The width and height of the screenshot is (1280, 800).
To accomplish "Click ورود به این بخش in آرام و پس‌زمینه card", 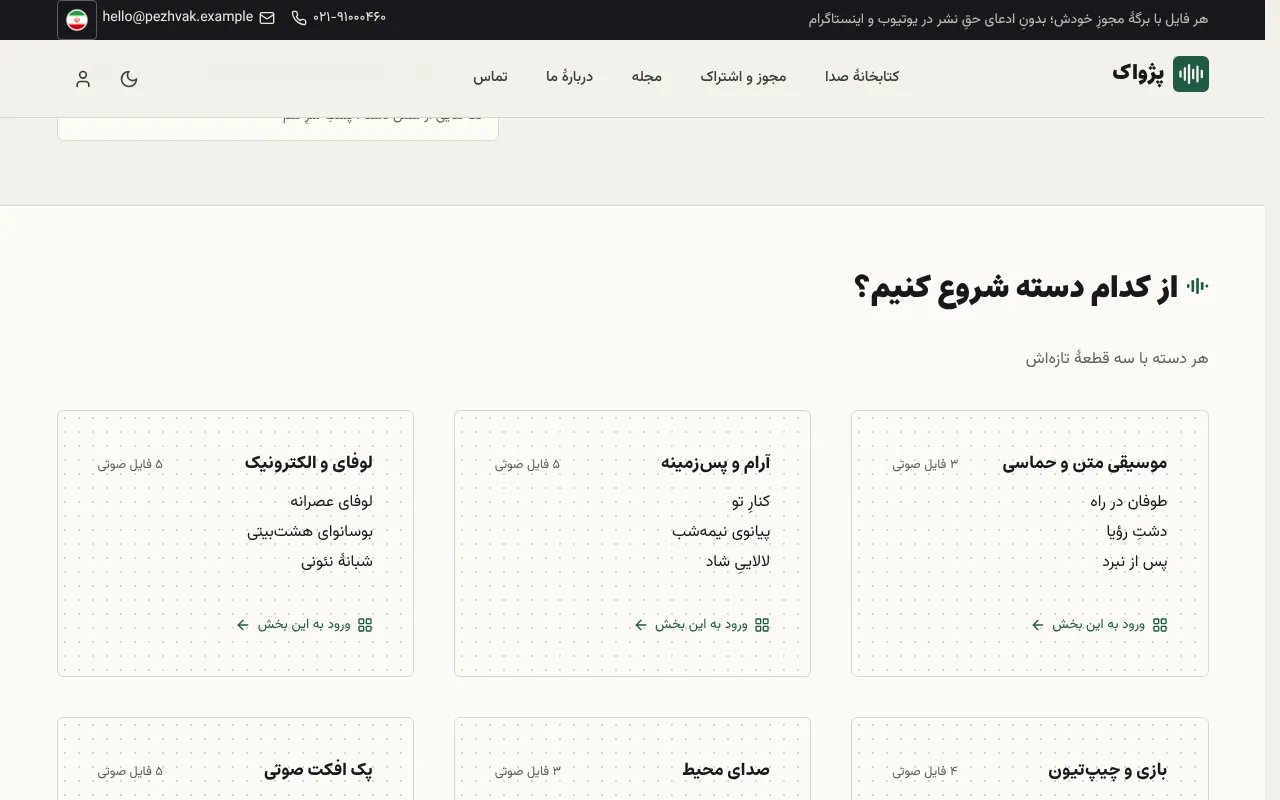I will click(701, 625).
